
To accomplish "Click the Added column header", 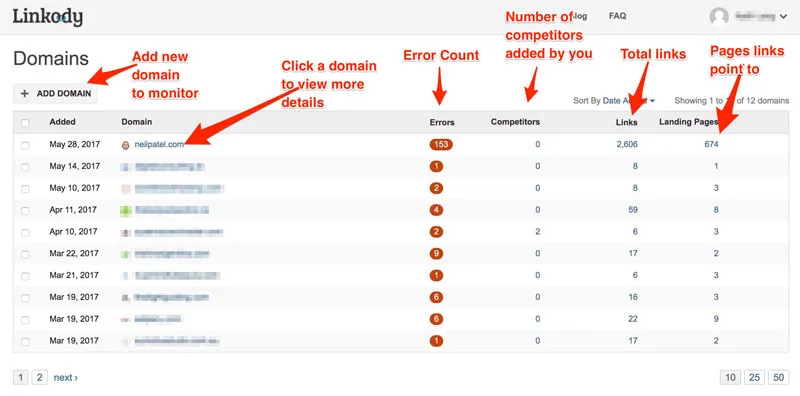I will click(x=62, y=122).
